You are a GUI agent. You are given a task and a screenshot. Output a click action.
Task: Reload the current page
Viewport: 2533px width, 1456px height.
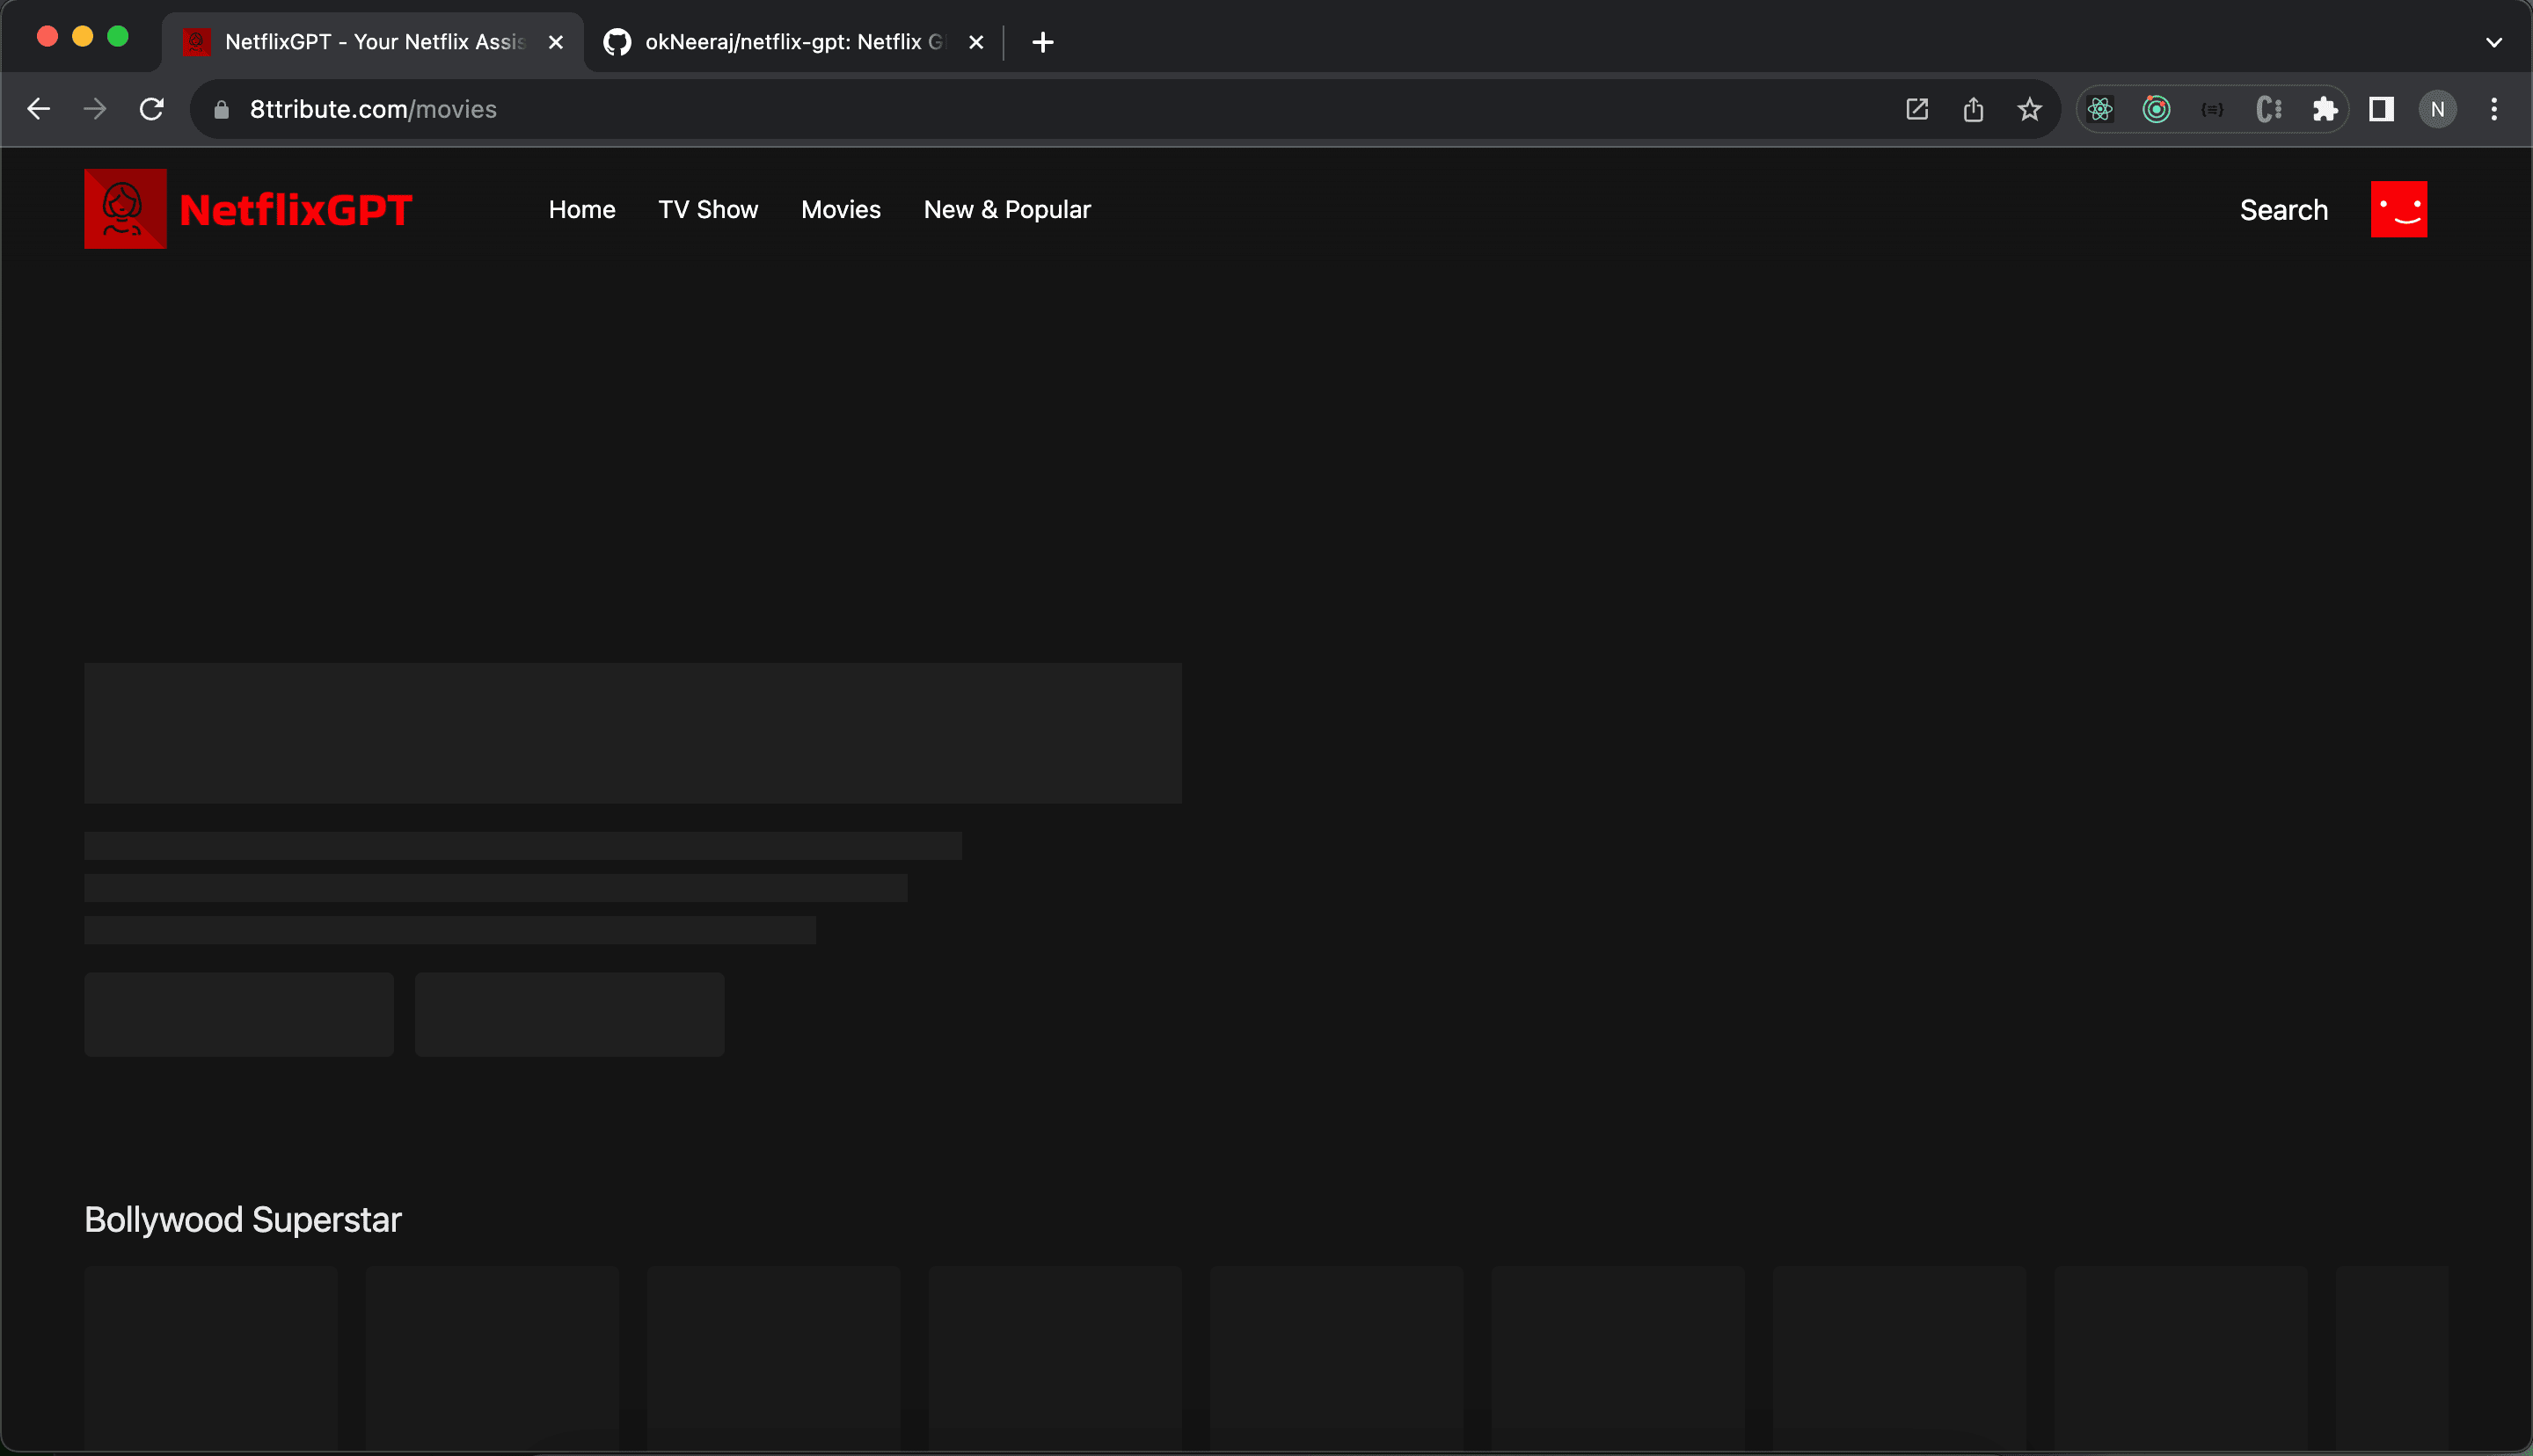151,109
